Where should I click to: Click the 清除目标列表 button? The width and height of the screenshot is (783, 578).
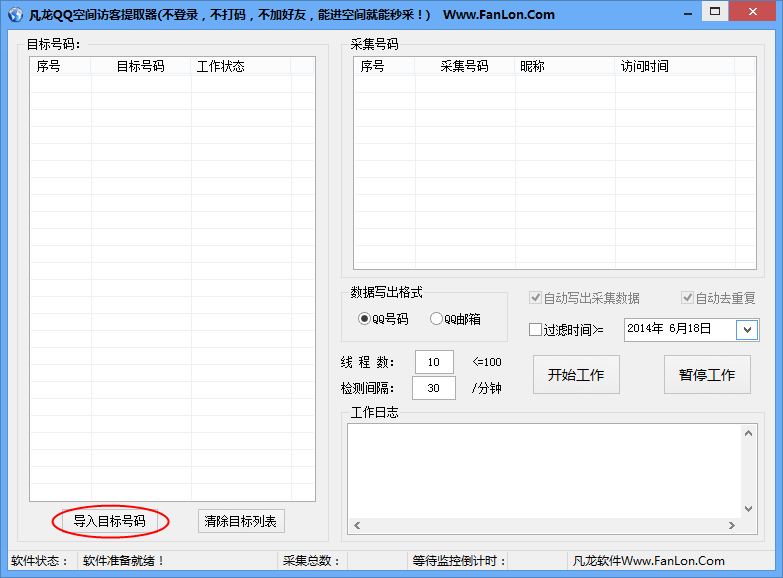[x=241, y=521]
